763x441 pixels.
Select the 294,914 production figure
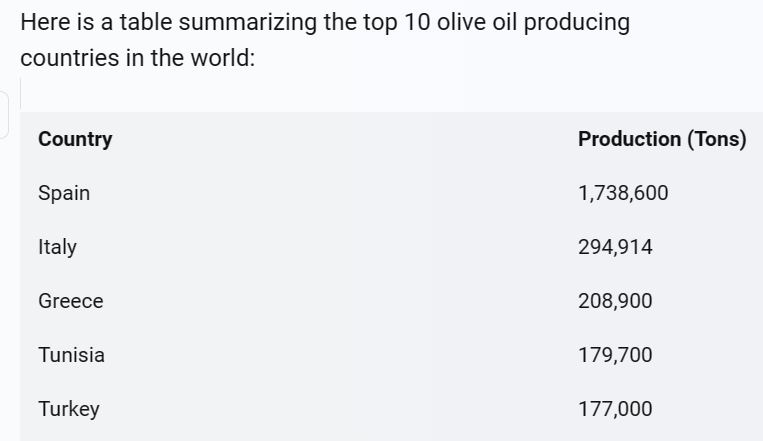pyautogui.click(x=615, y=247)
